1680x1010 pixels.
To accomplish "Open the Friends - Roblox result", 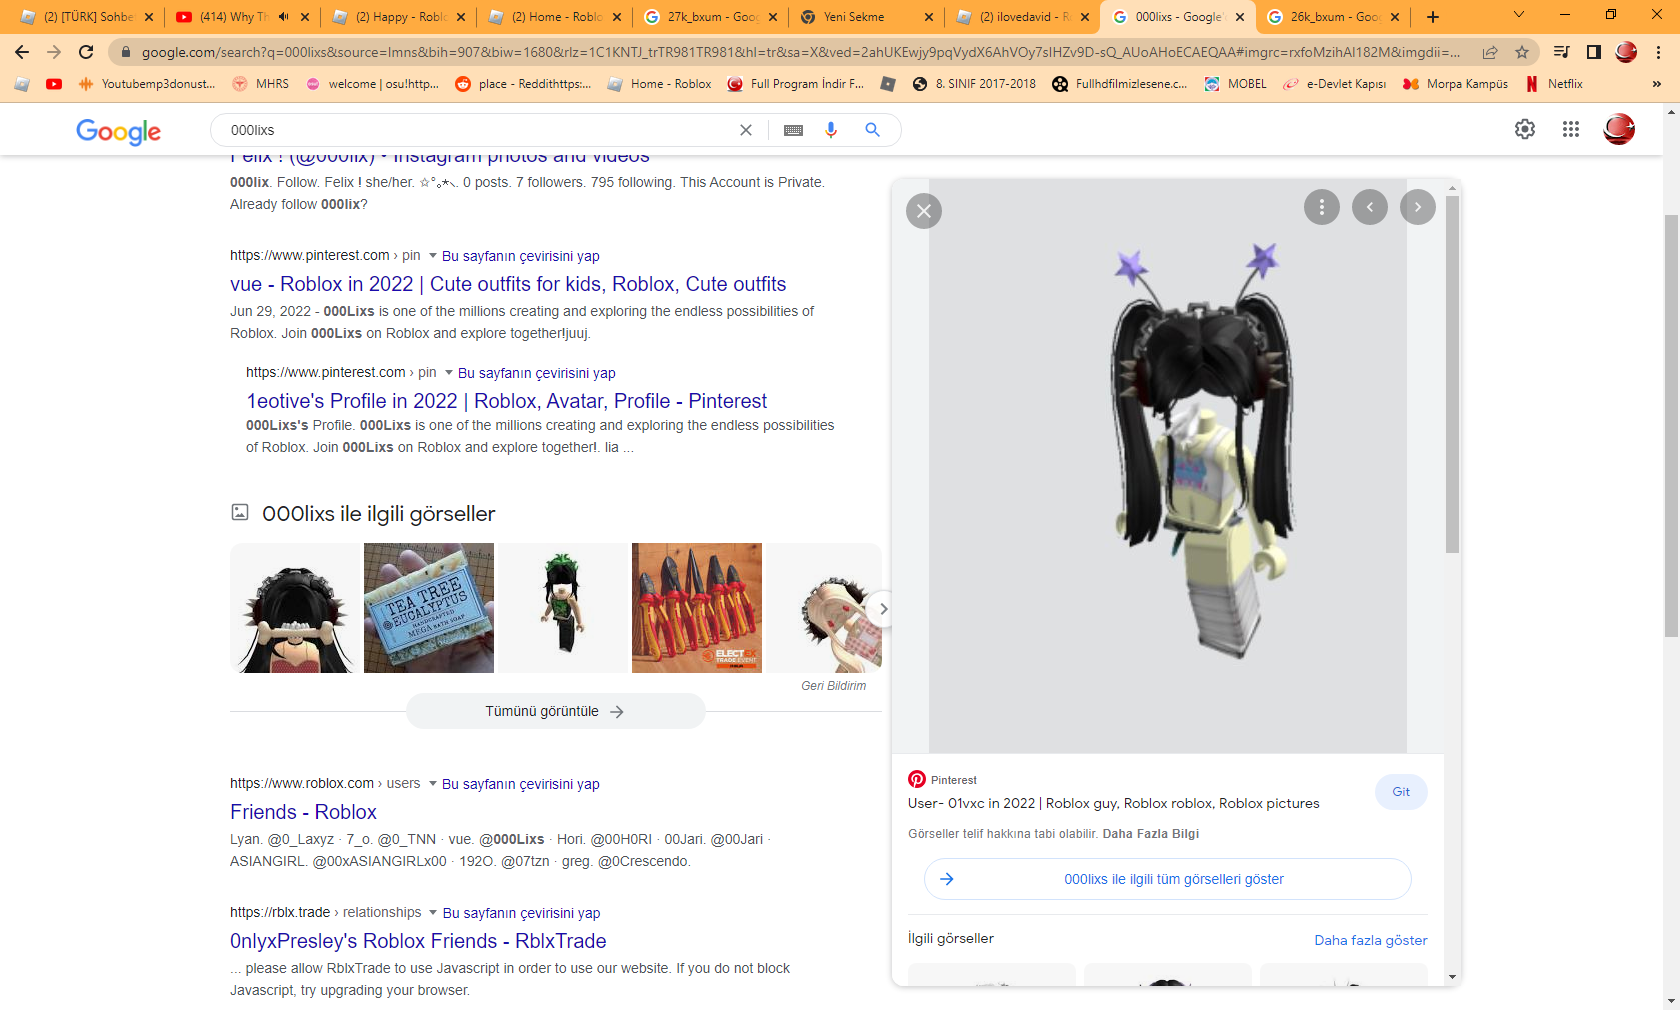I will click(x=303, y=812).
